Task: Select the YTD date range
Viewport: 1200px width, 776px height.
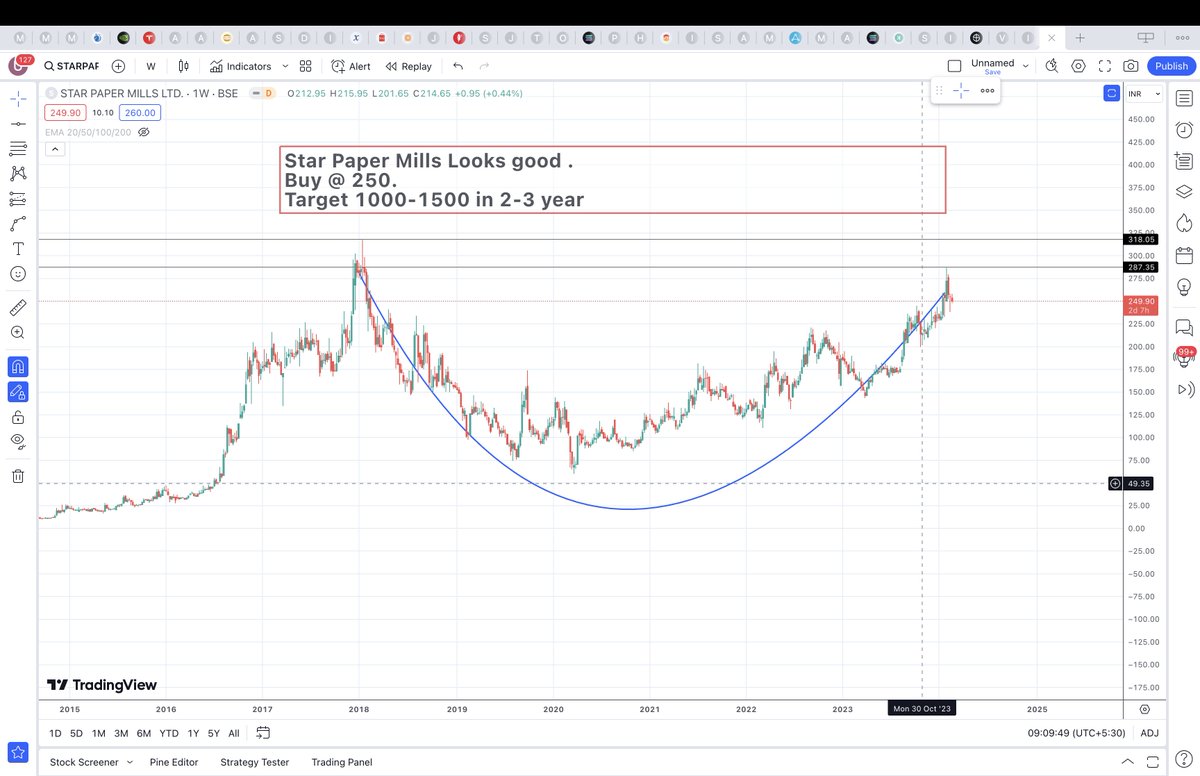Action: pyautogui.click(x=169, y=733)
